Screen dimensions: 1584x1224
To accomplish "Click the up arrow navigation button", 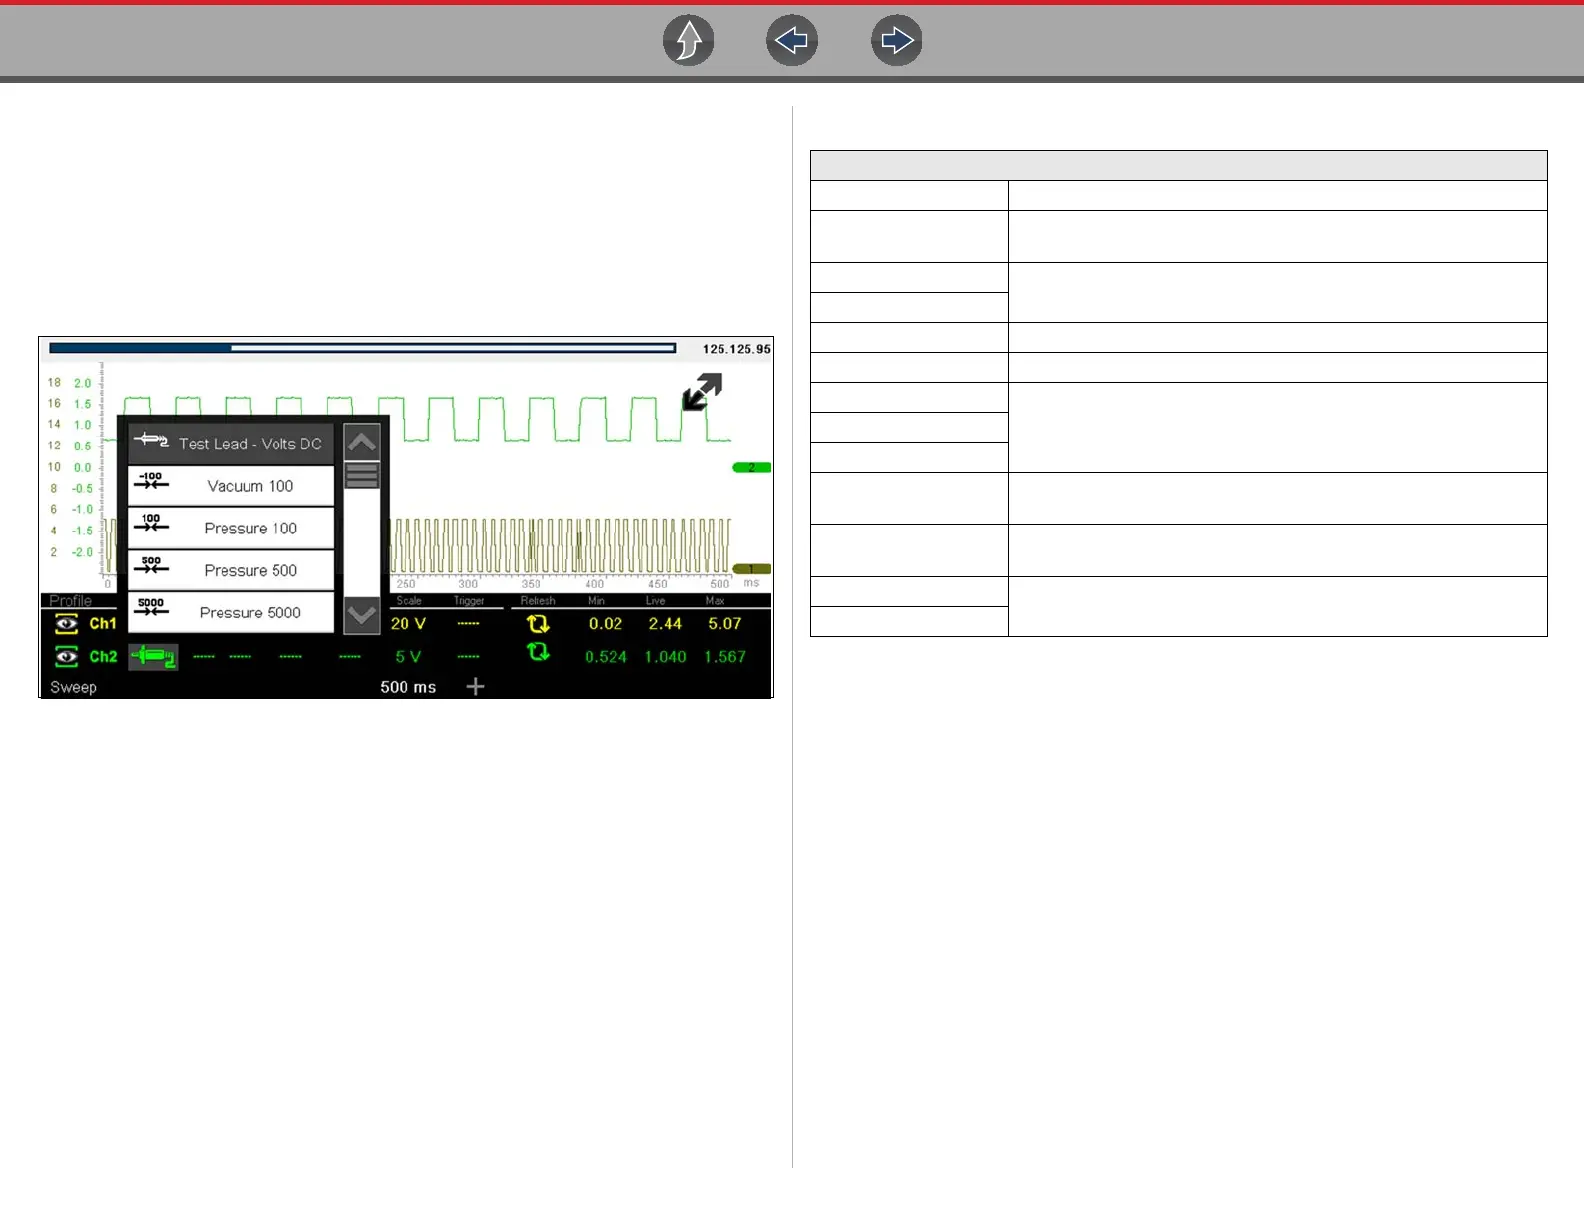I will click(x=689, y=41).
